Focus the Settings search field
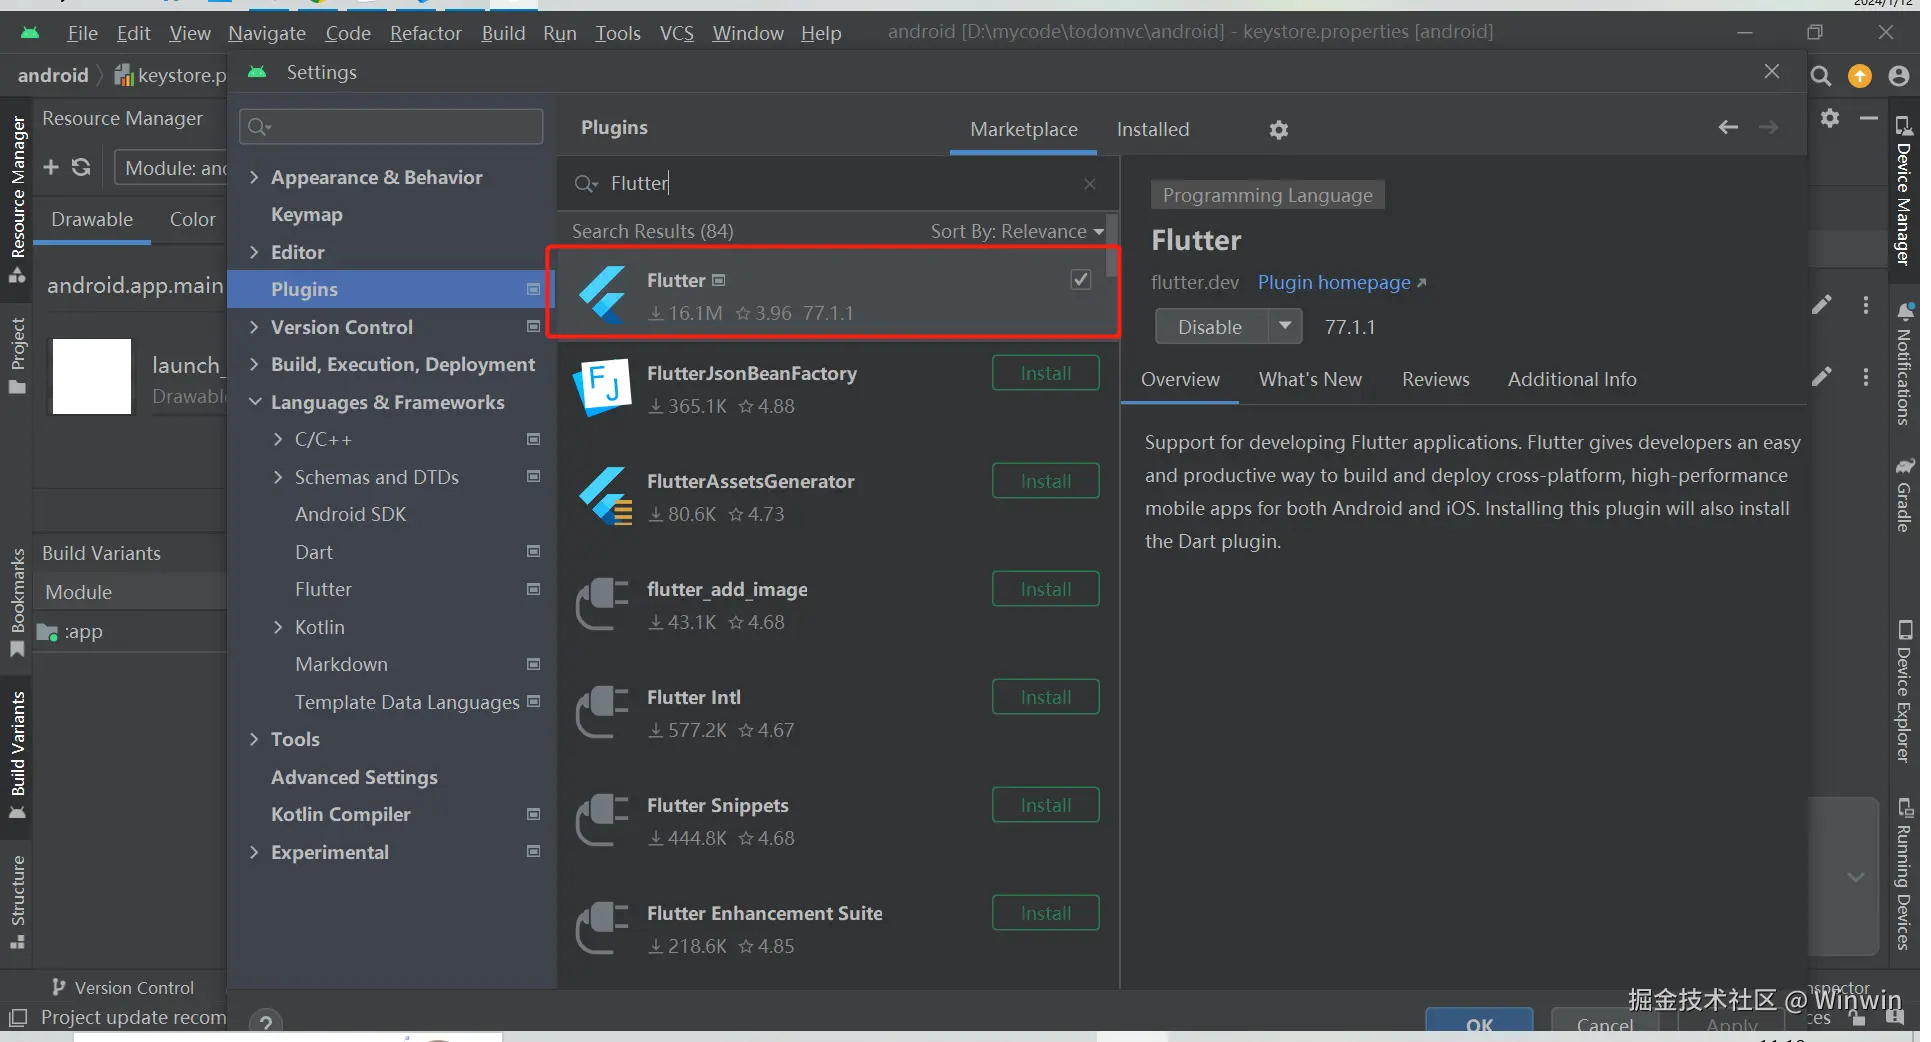Image resolution: width=1931 pixels, height=1042 pixels. coord(391,127)
